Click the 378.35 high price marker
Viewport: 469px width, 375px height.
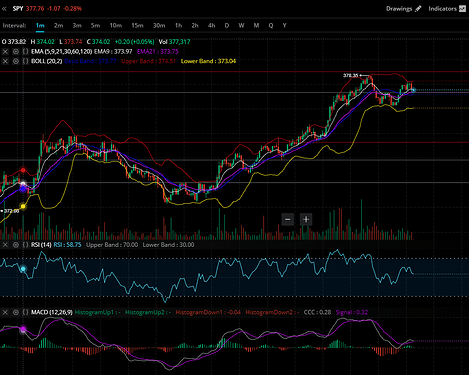coord(351,75)
